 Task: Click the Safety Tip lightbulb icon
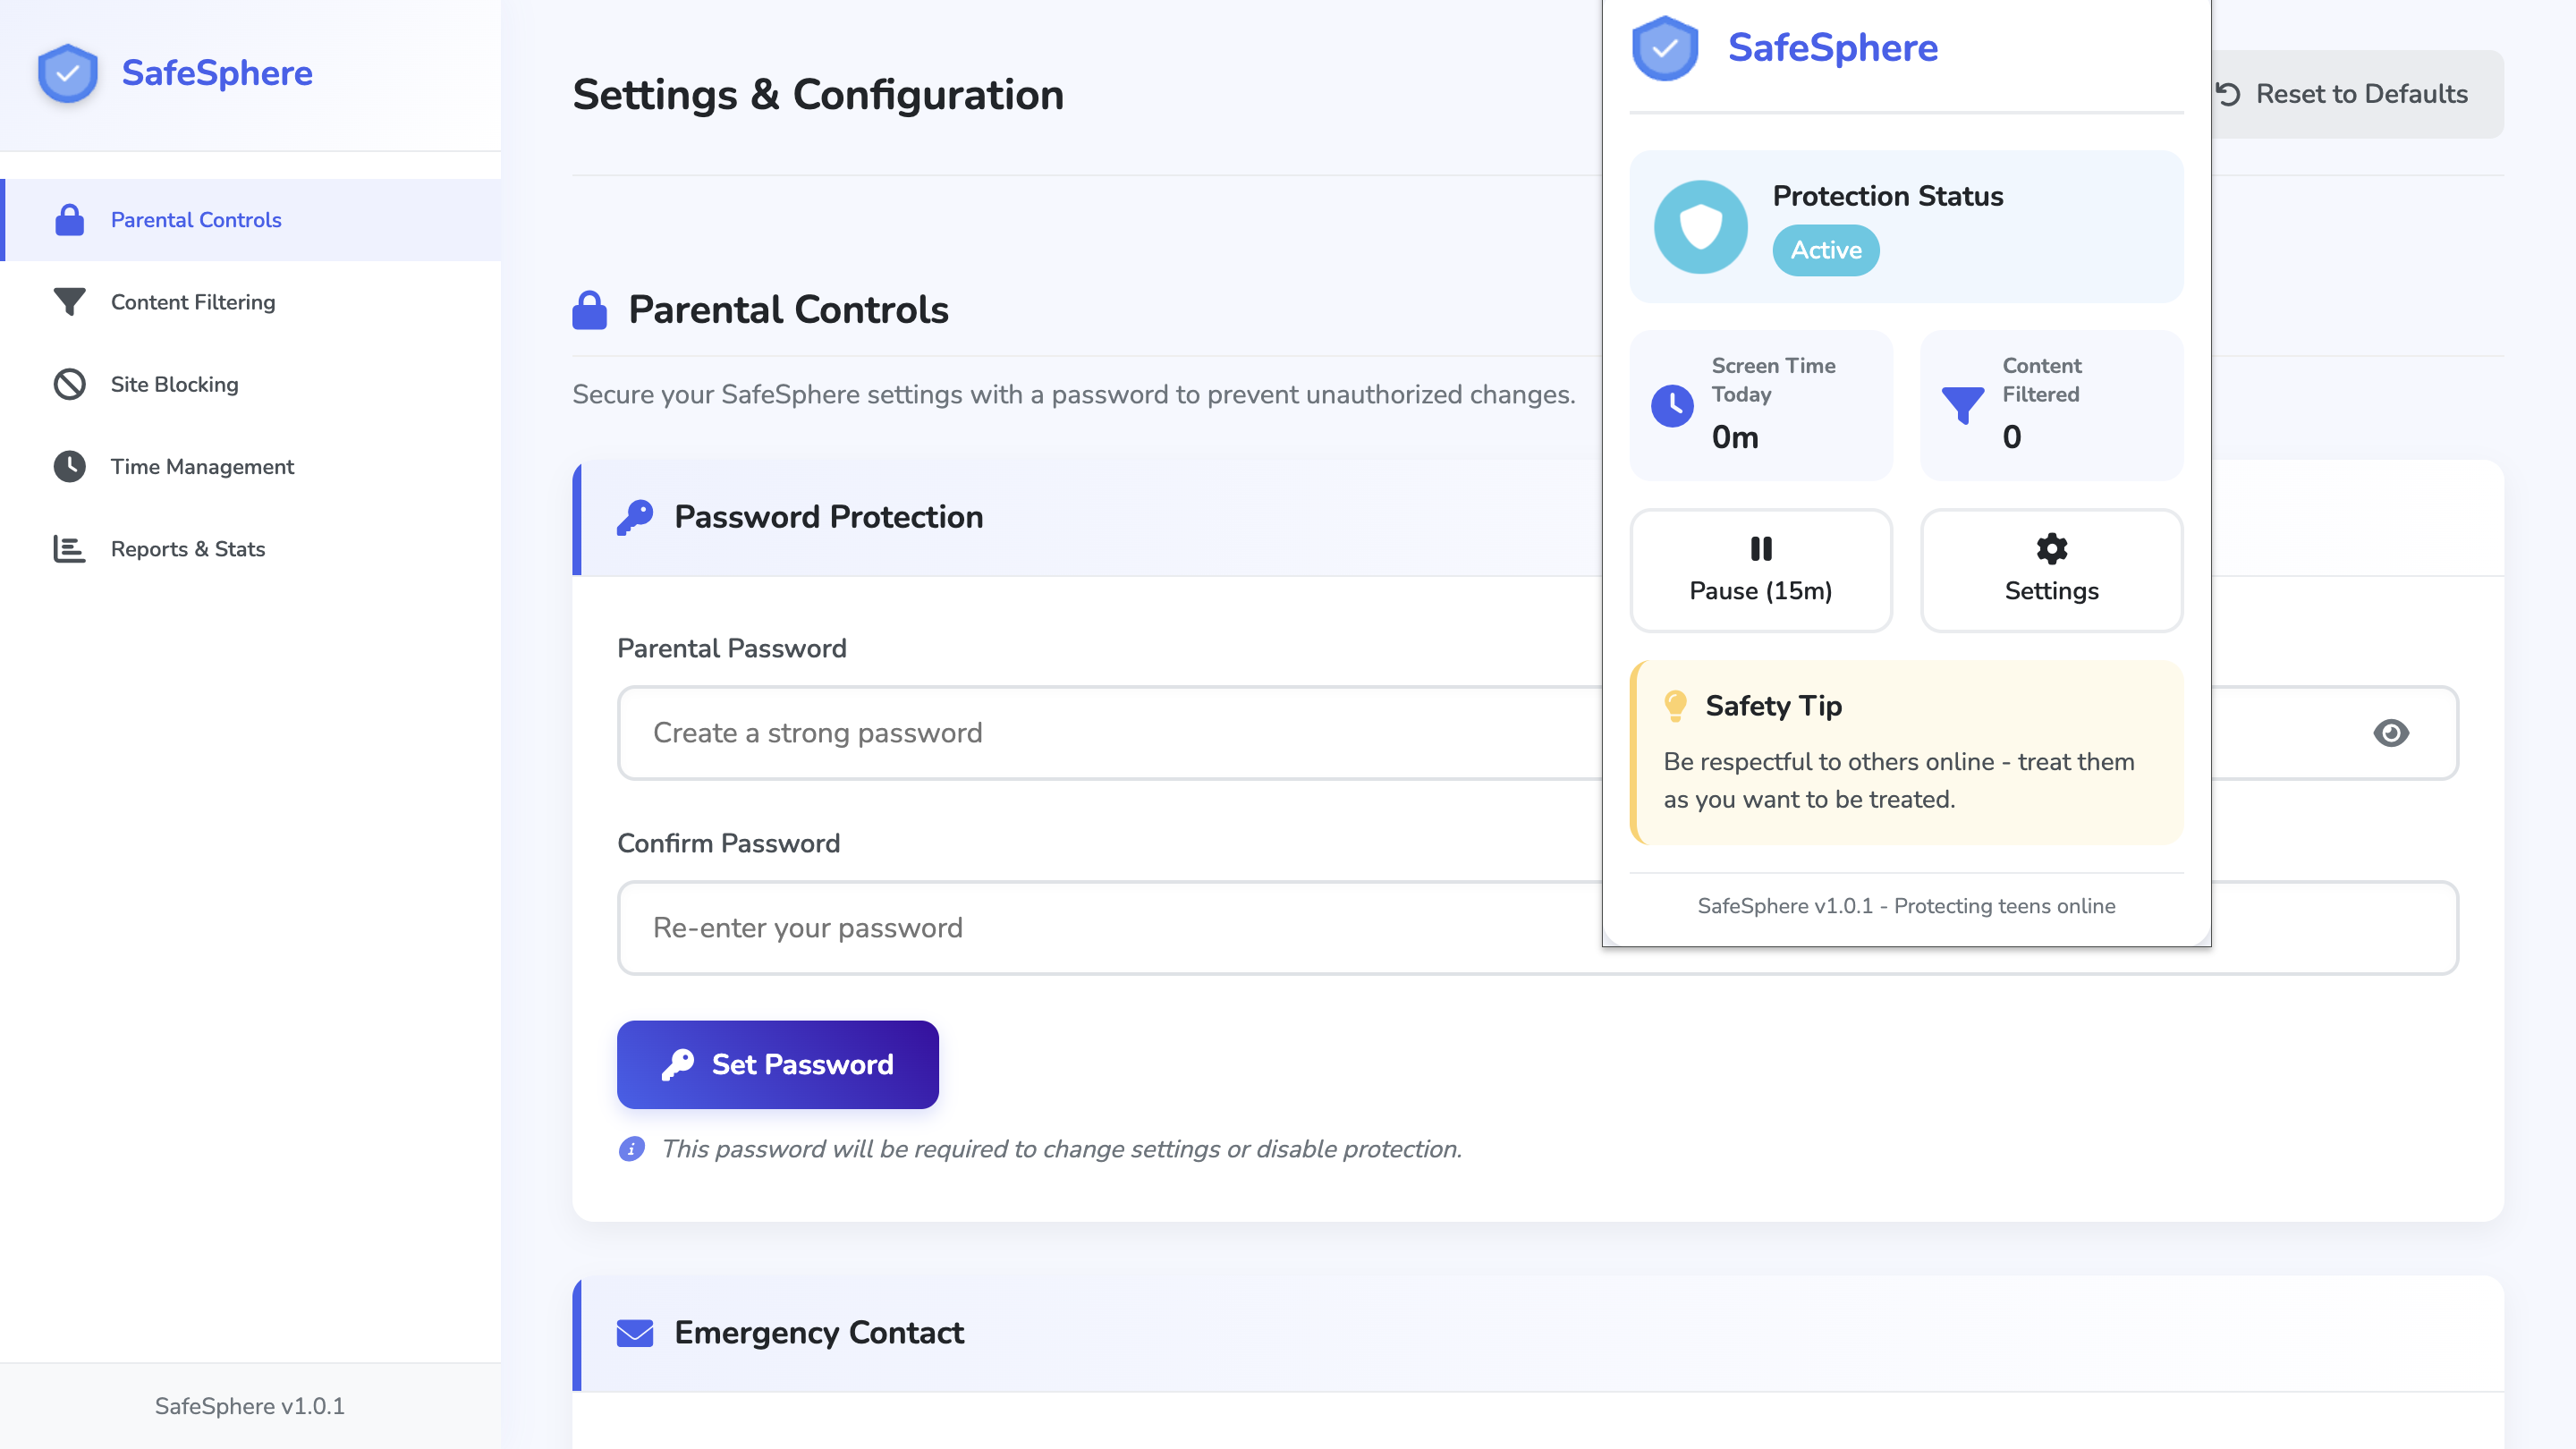pos(1676,706)
